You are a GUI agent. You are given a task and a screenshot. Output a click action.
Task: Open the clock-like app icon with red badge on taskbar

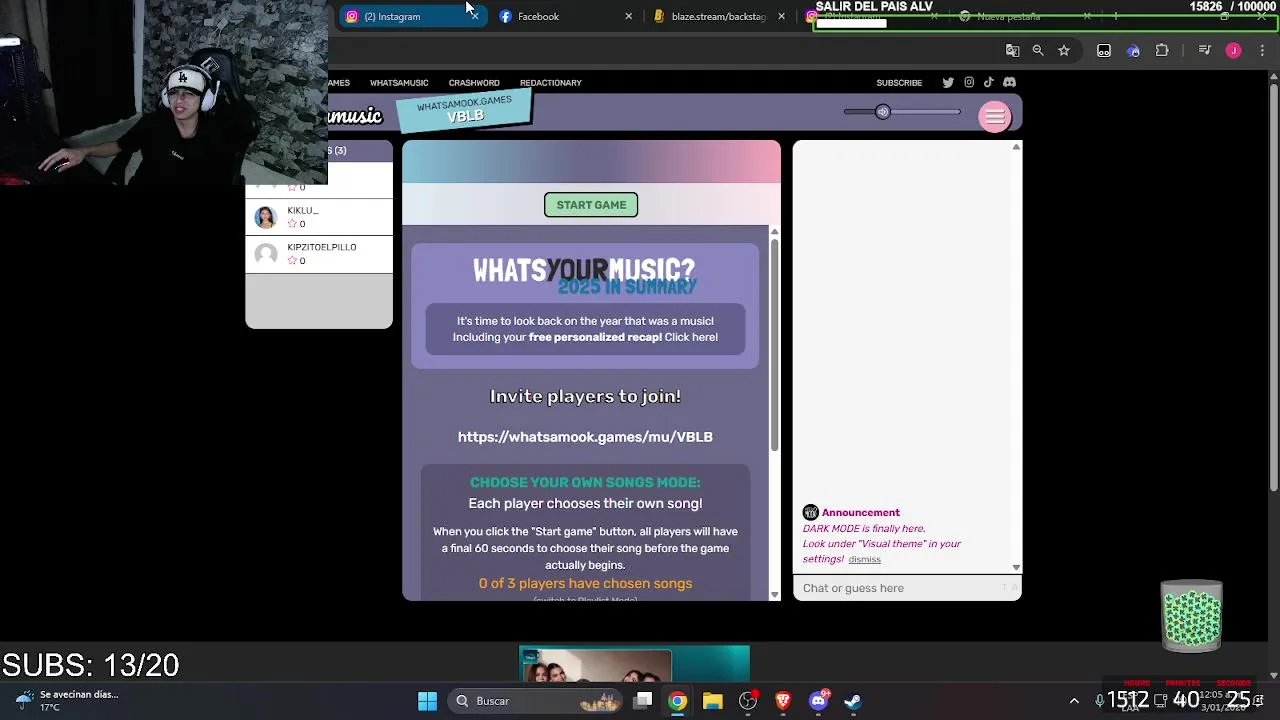pyautogui.click(x=748, y=701)
